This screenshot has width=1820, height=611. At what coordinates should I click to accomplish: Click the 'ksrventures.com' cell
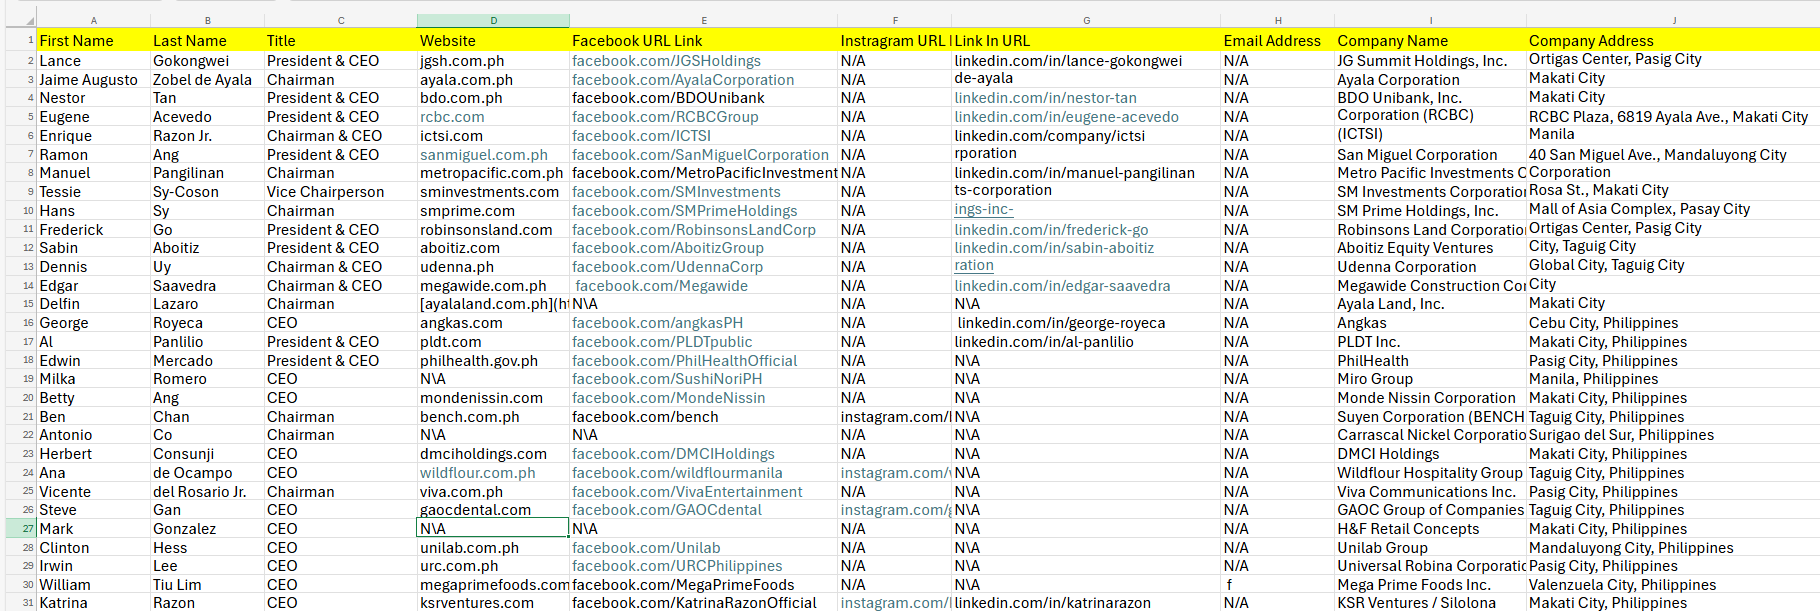point(493,603)
